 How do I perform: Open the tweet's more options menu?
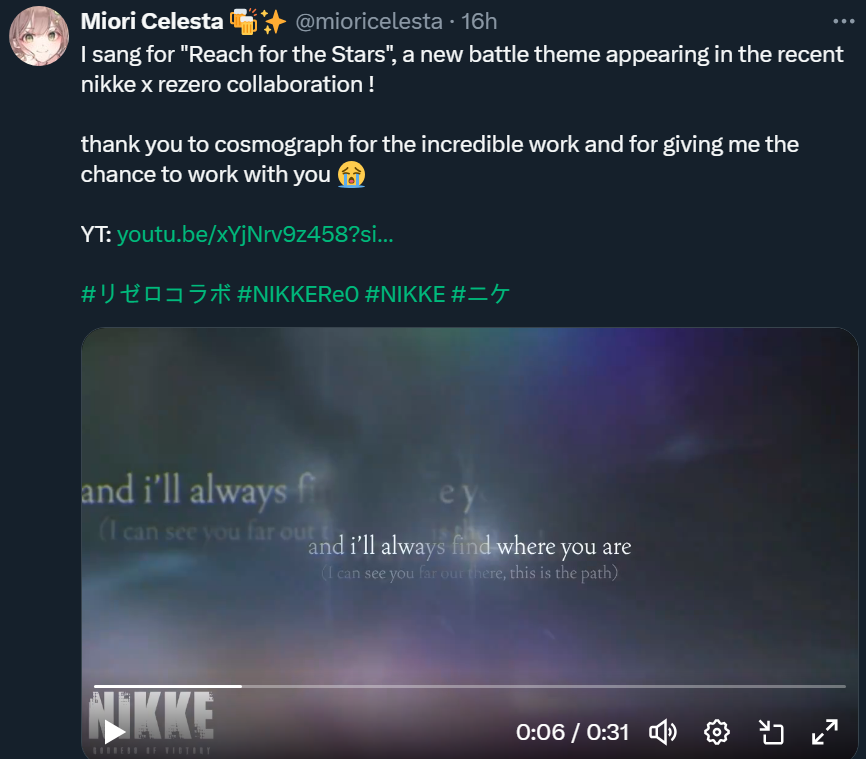coord(843,22)
